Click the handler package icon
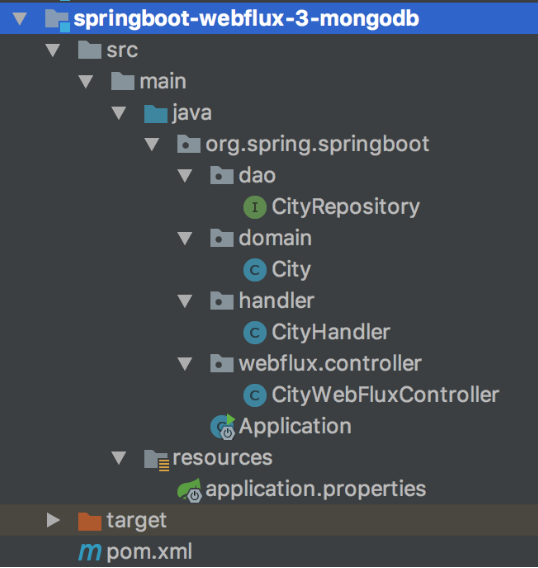The image size is (538, 568). pos(221,301)
